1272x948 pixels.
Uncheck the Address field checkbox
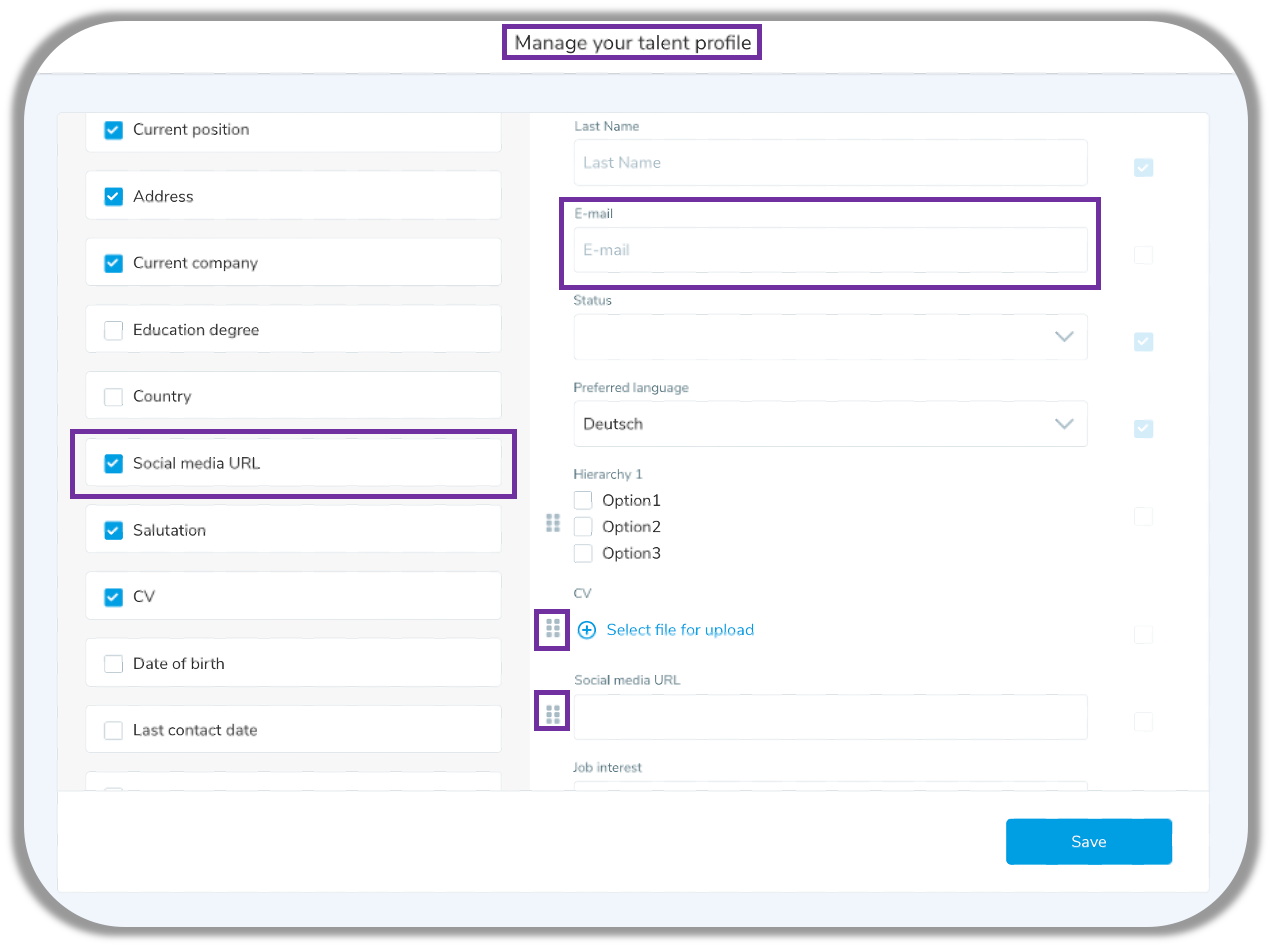point(114,197)
